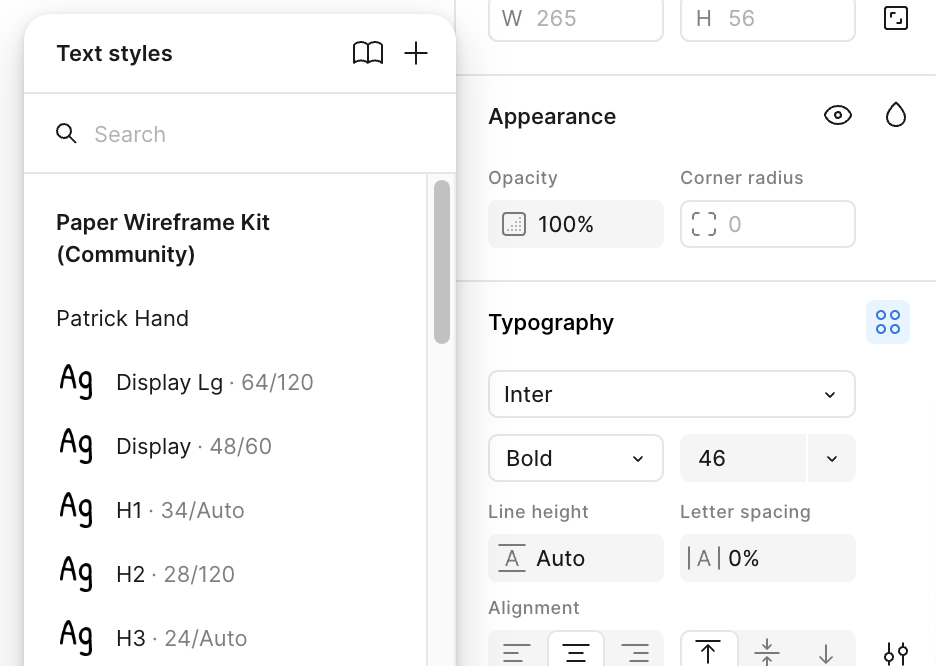Select center text alignment

[x=575, y=652]
